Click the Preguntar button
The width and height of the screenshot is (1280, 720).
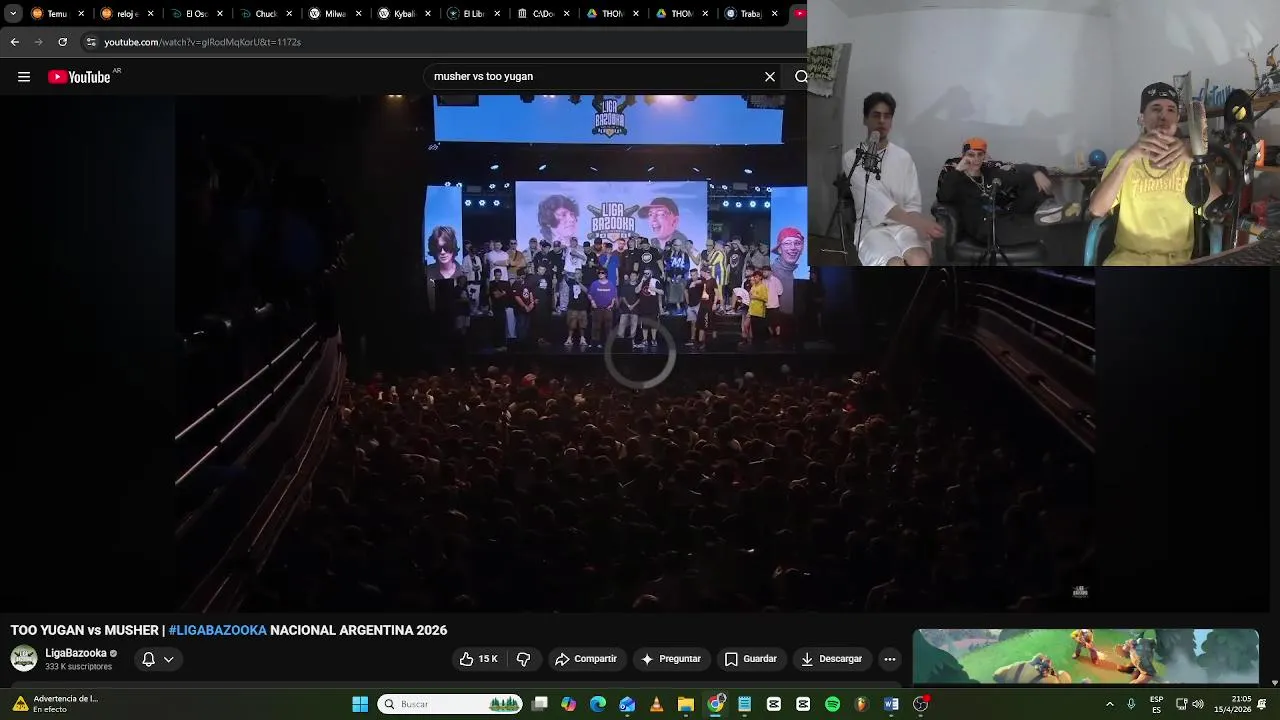tap(671, 659)
